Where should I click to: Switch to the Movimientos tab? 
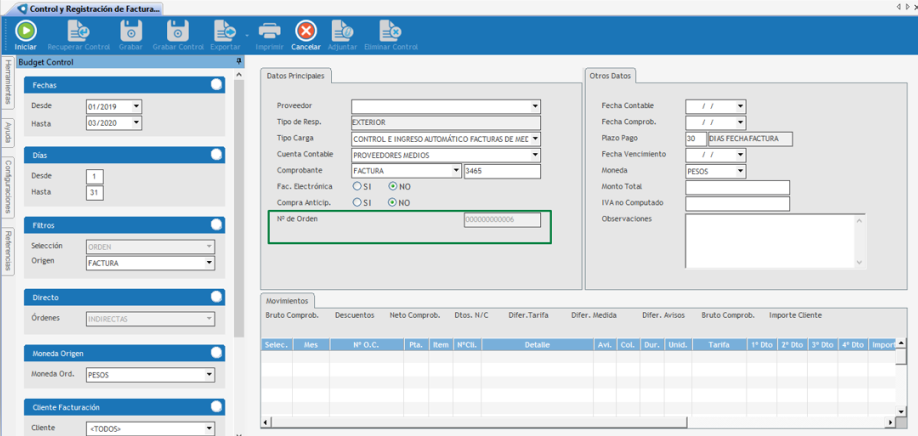coord(288,300)
